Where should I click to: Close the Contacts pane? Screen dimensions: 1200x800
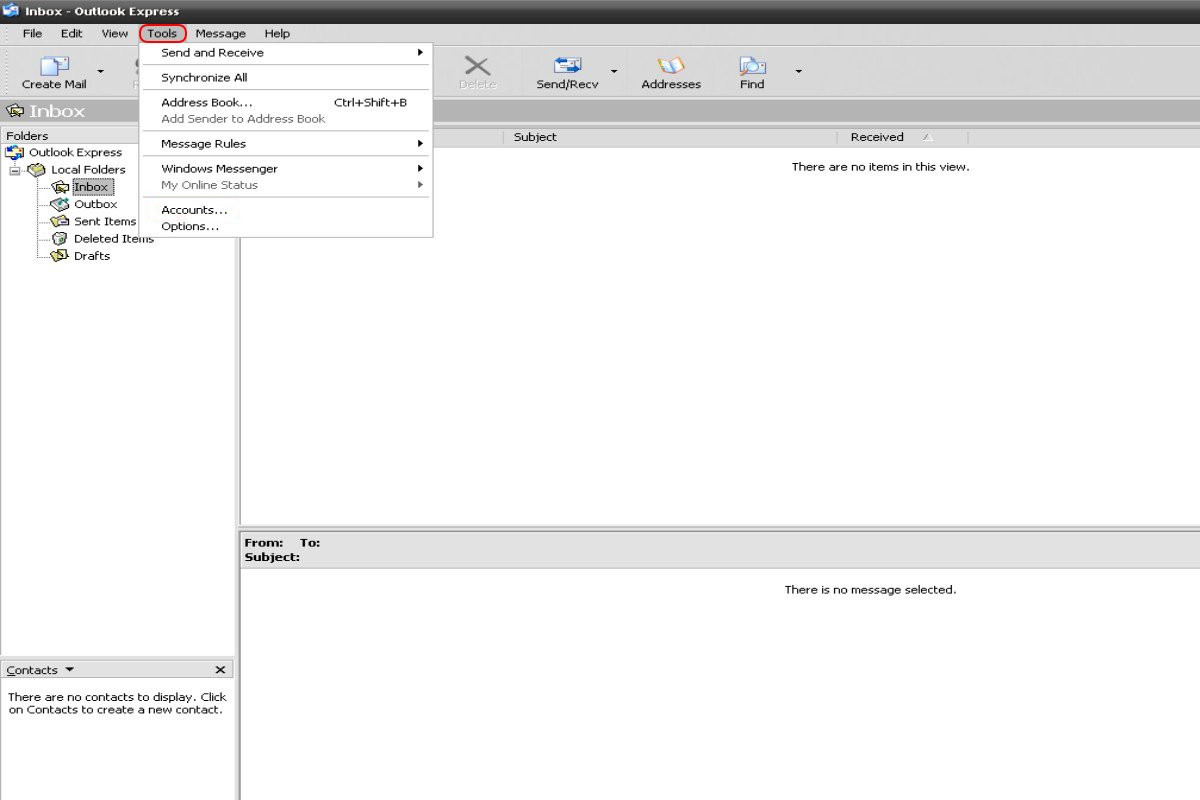tap(220, 670)
